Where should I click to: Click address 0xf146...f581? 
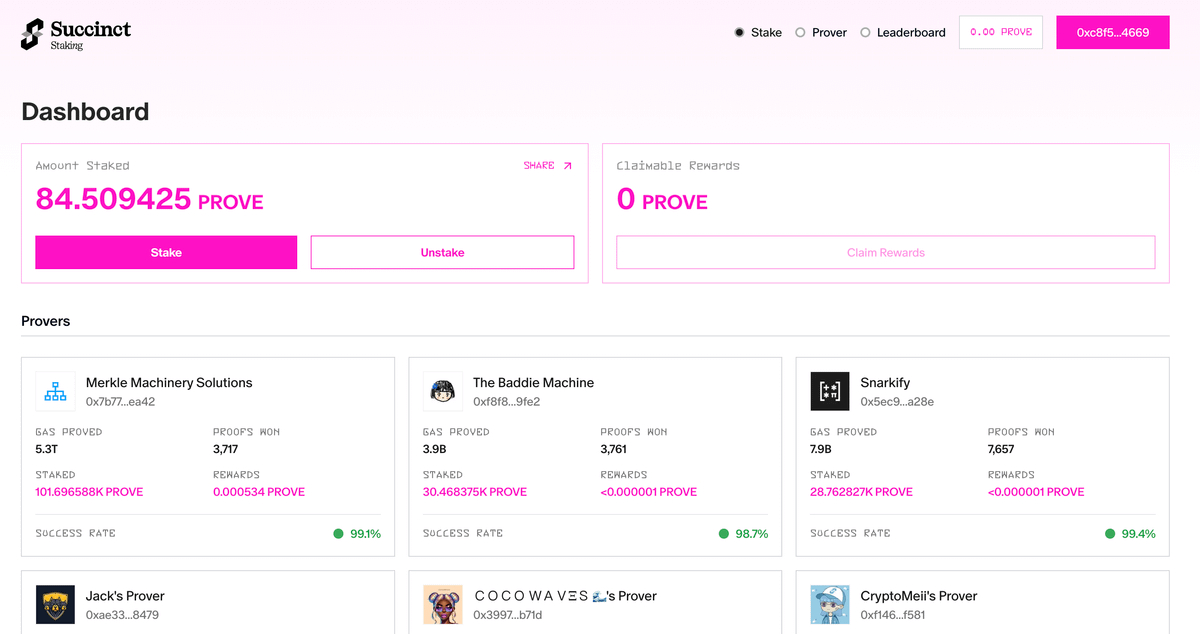893,615
